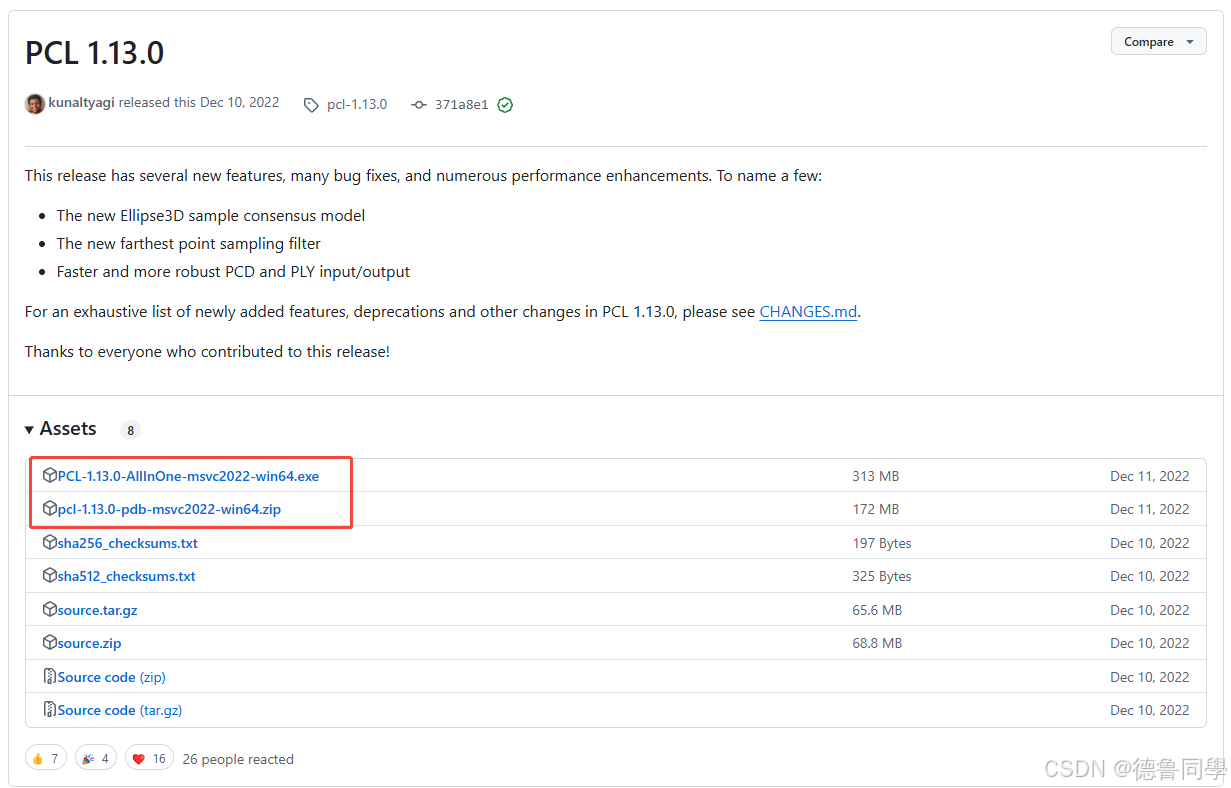
Task: Click the package icon of pdb zip
Action: [x=50, y=509]
